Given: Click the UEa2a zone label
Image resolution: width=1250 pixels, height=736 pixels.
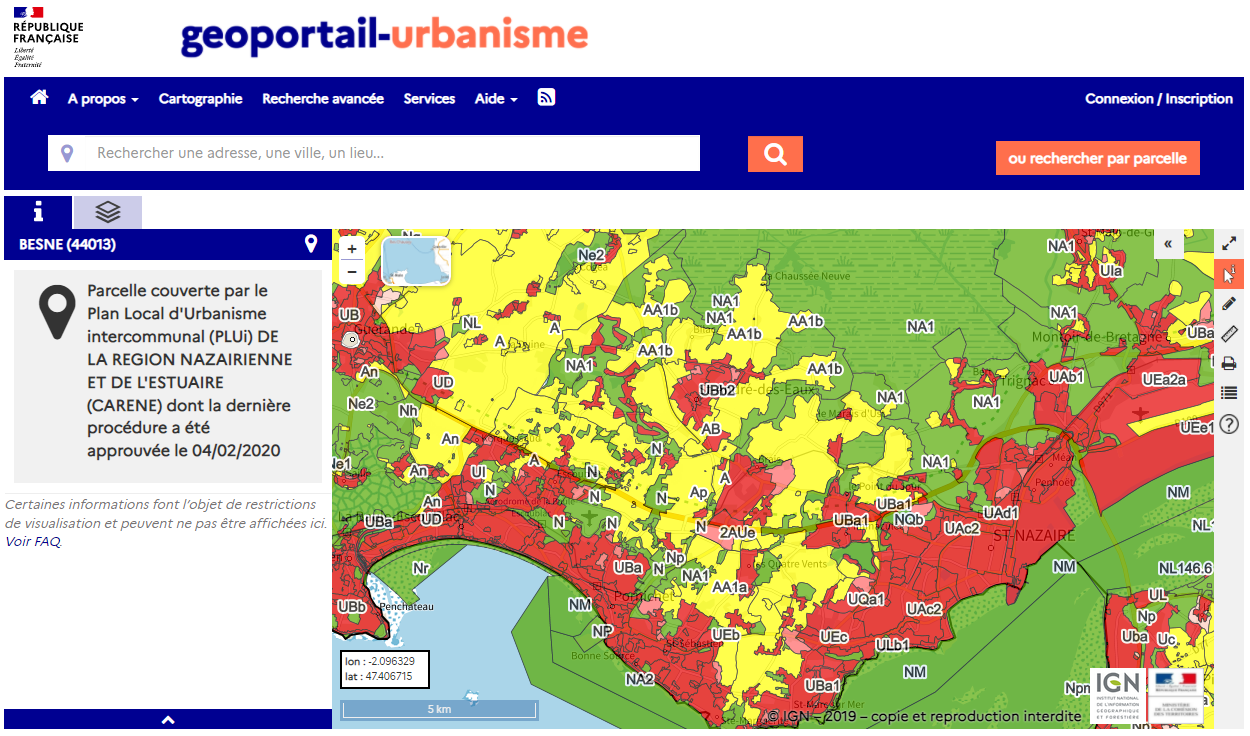Looking at the screenshot, I should tap(1165, 379).
